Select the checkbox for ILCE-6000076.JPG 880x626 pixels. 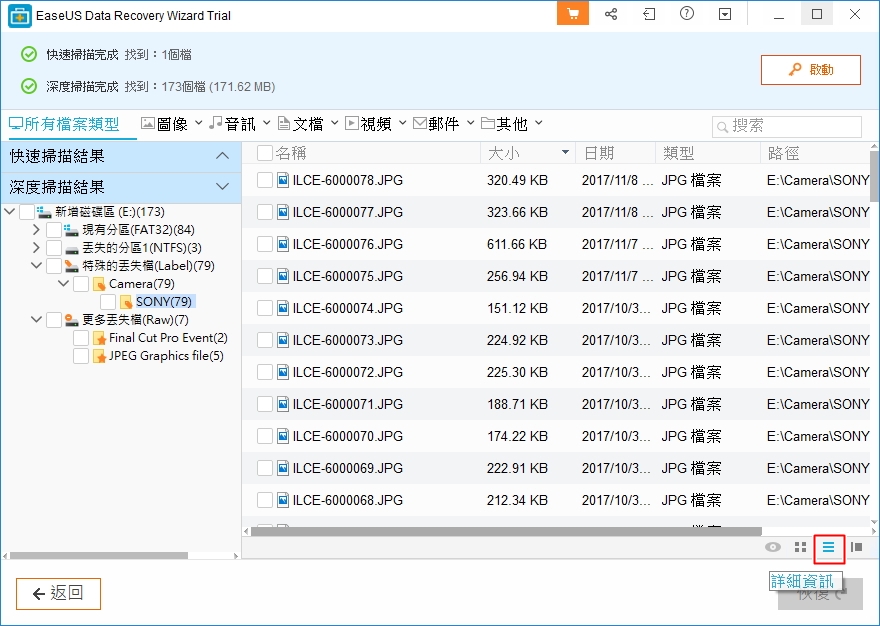point(265,244)
